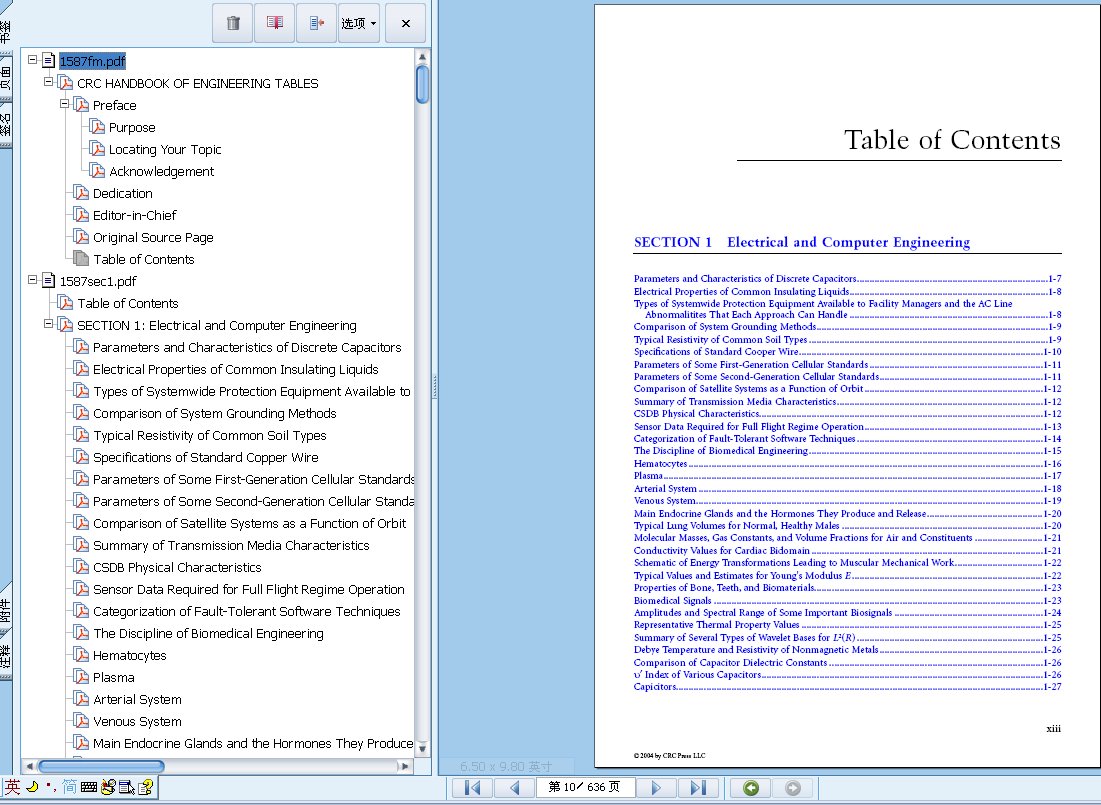Image resolution: width=1101 pixels, height=805 pixels.
Task: Click document icon next to 1587sec1.pdf
Action: click(x=48, y=280)
